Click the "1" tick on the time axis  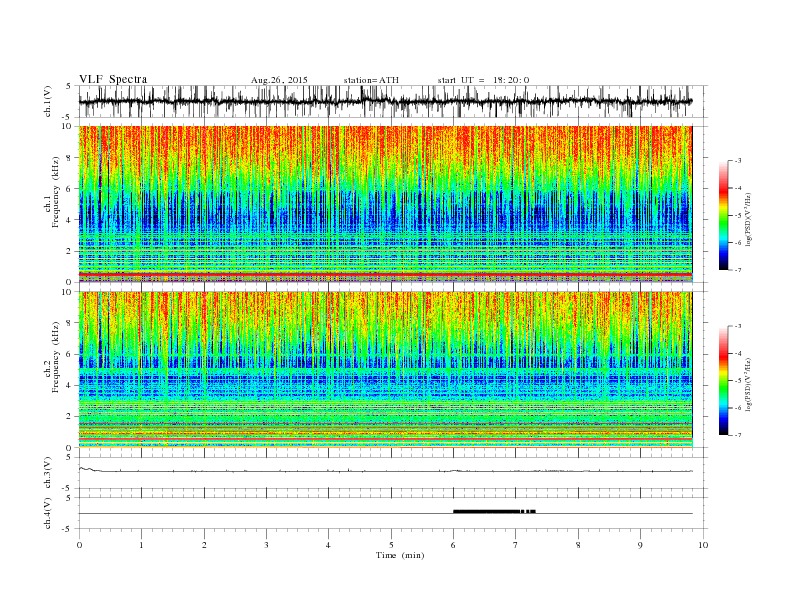pos(141,545)
